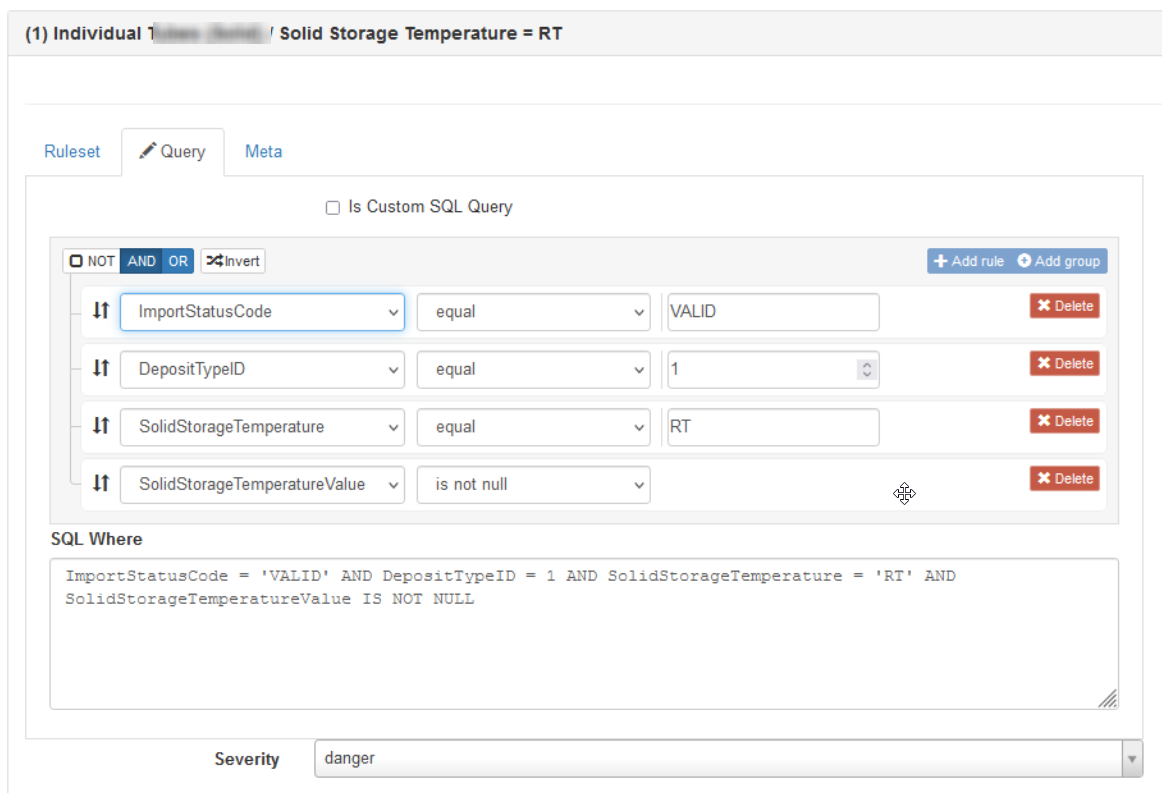Open the SolidStorageTemperature field dropdown
Viewport: 1162px width, 793px height.
[x=262, y=427]
